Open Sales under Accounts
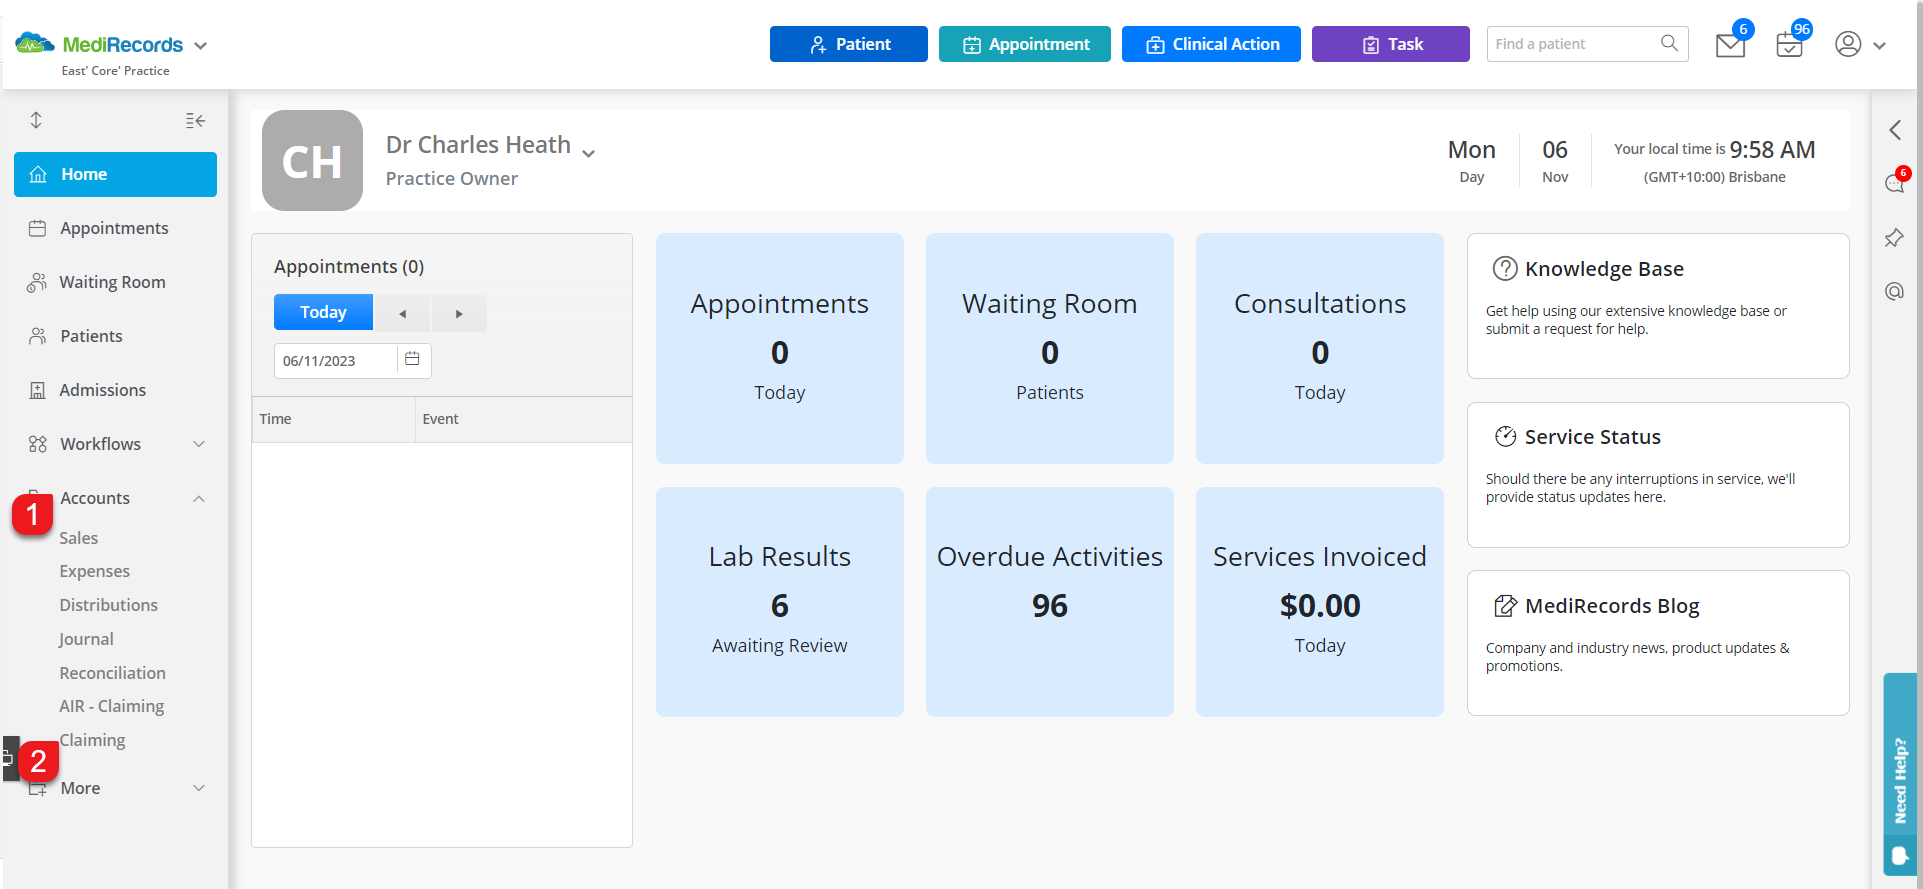This screenshot has height=889, width=1923. pos(78,538)
